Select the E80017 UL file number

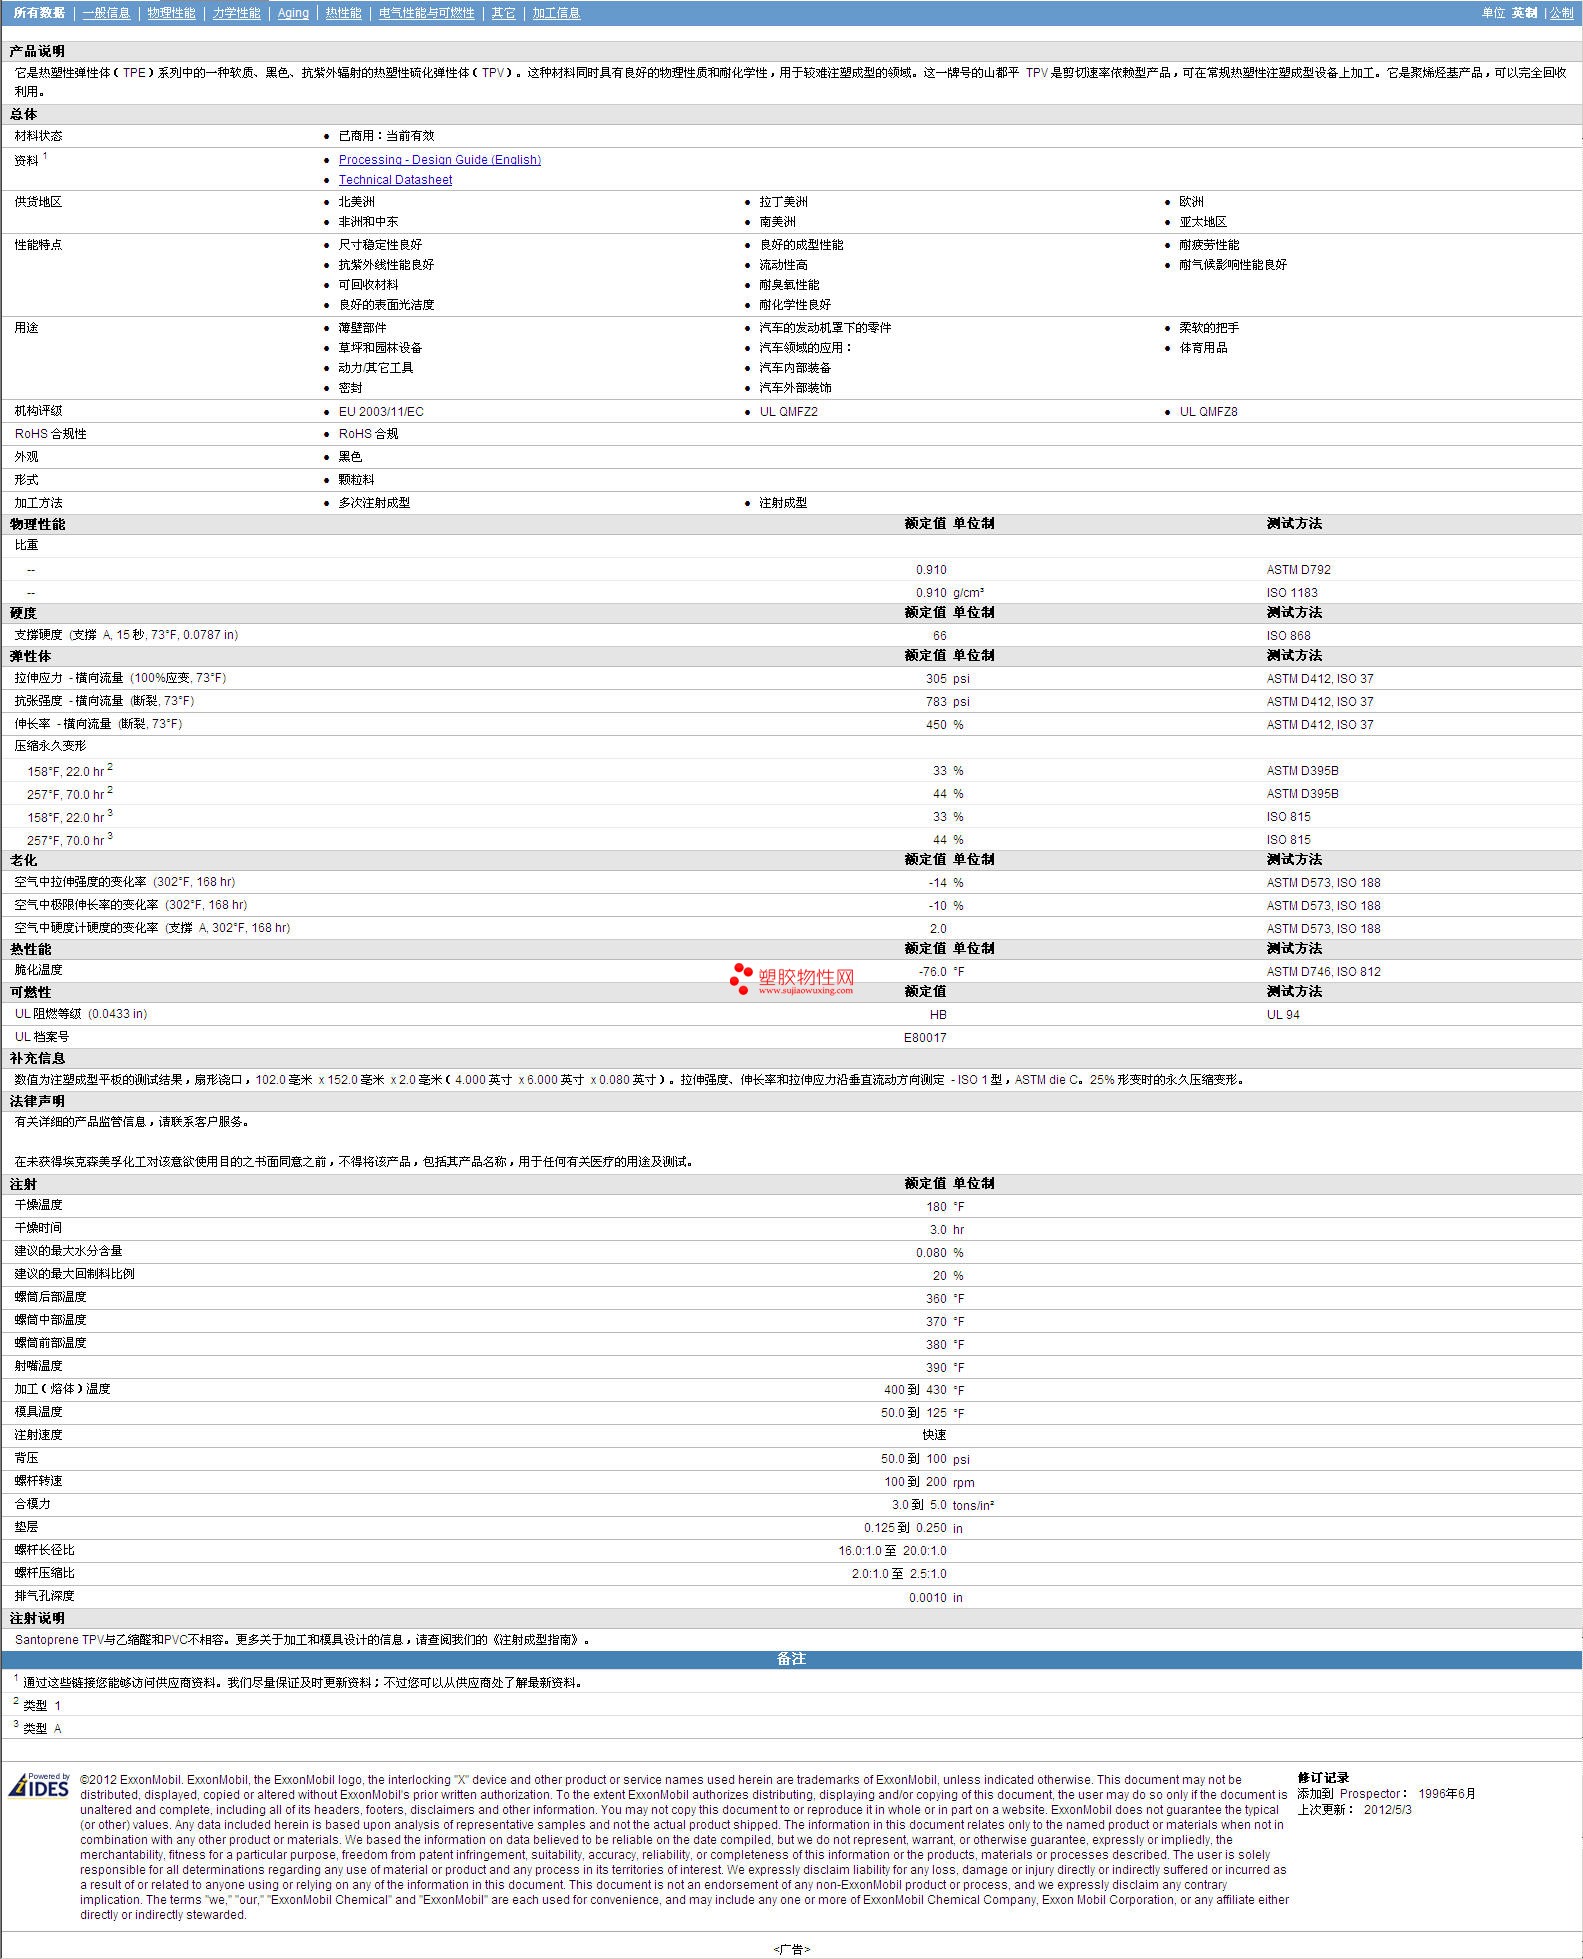[925, 1038]
